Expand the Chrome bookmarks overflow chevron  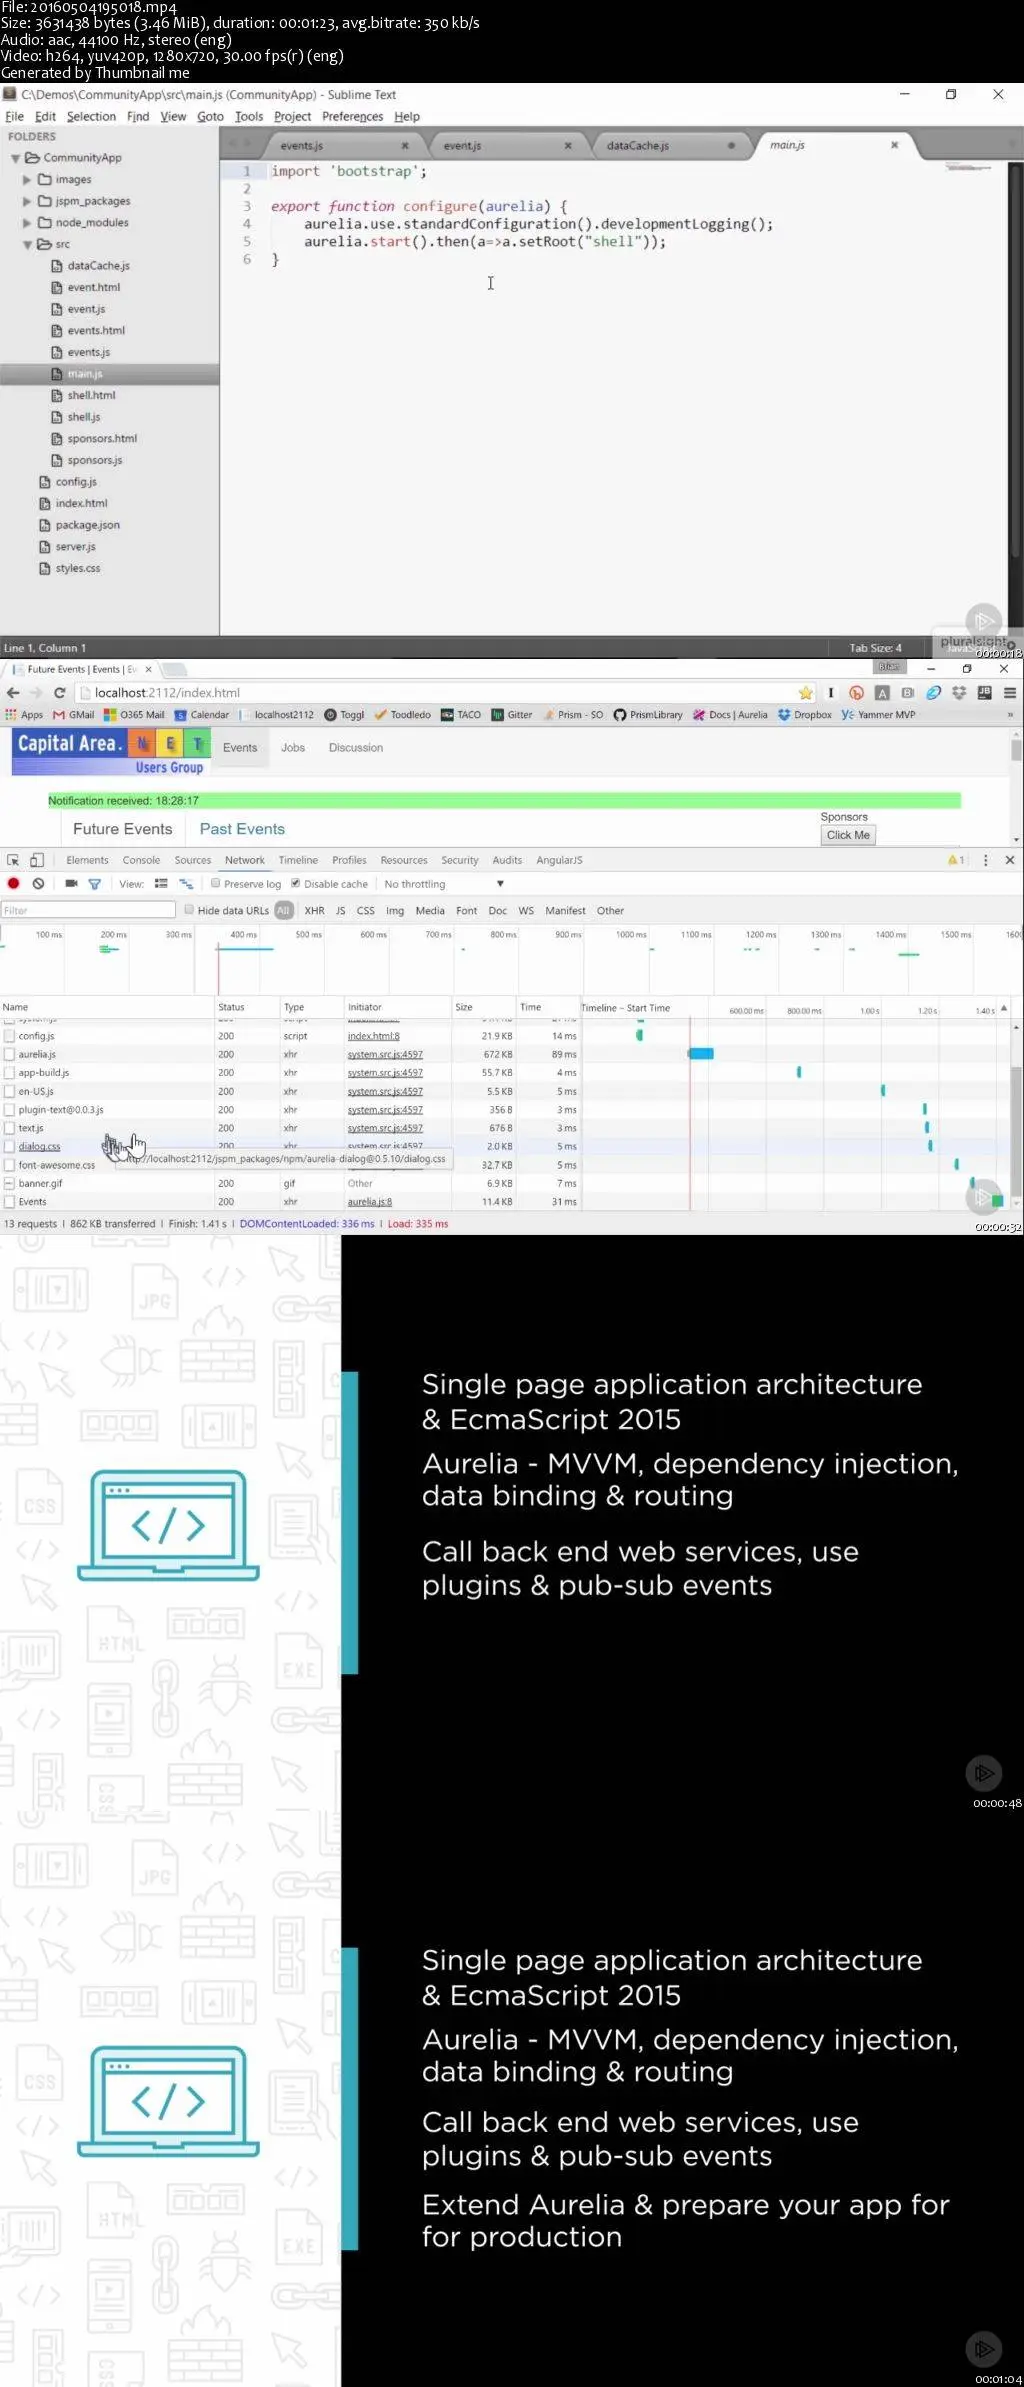pyautogui.click(x=1010, y=715)
